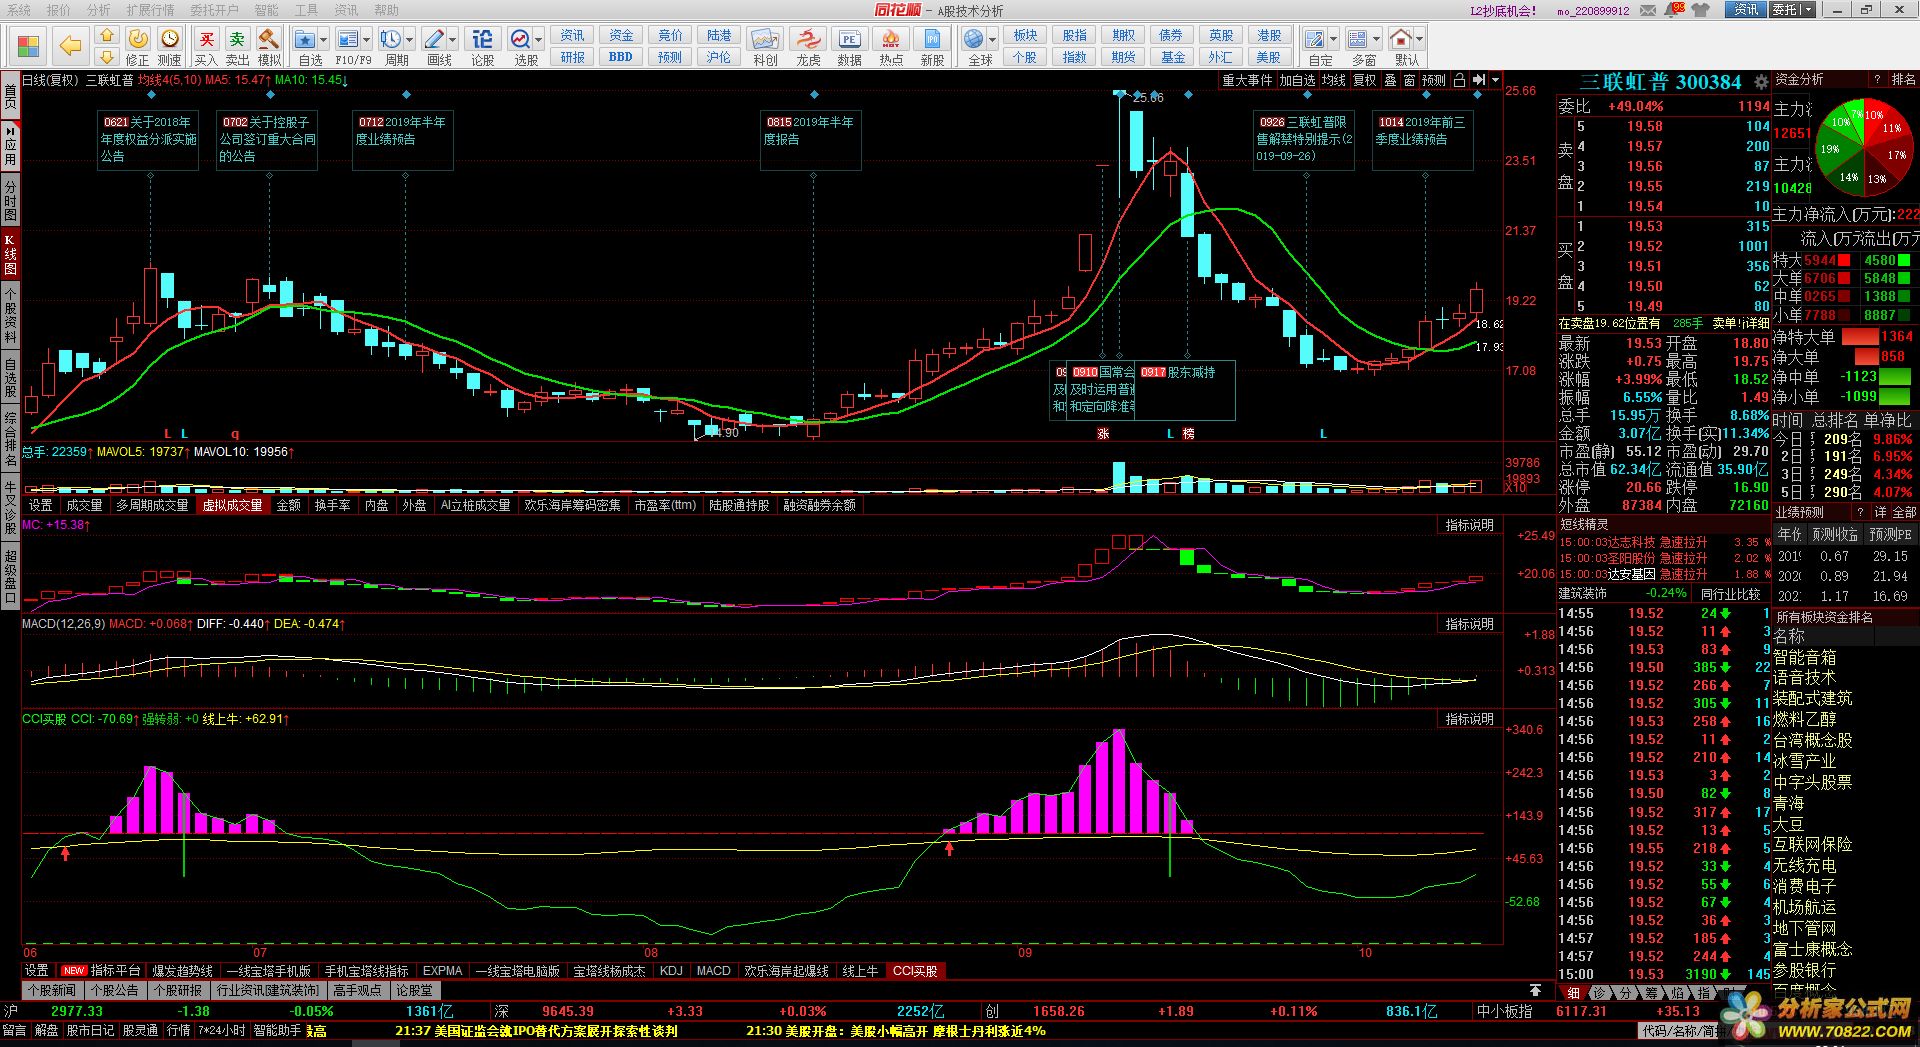Image resolution: width=1920 pixels, height=1047 pixels.
Task: Open the 选股 stock screener icon
Action: coord(520,39)
